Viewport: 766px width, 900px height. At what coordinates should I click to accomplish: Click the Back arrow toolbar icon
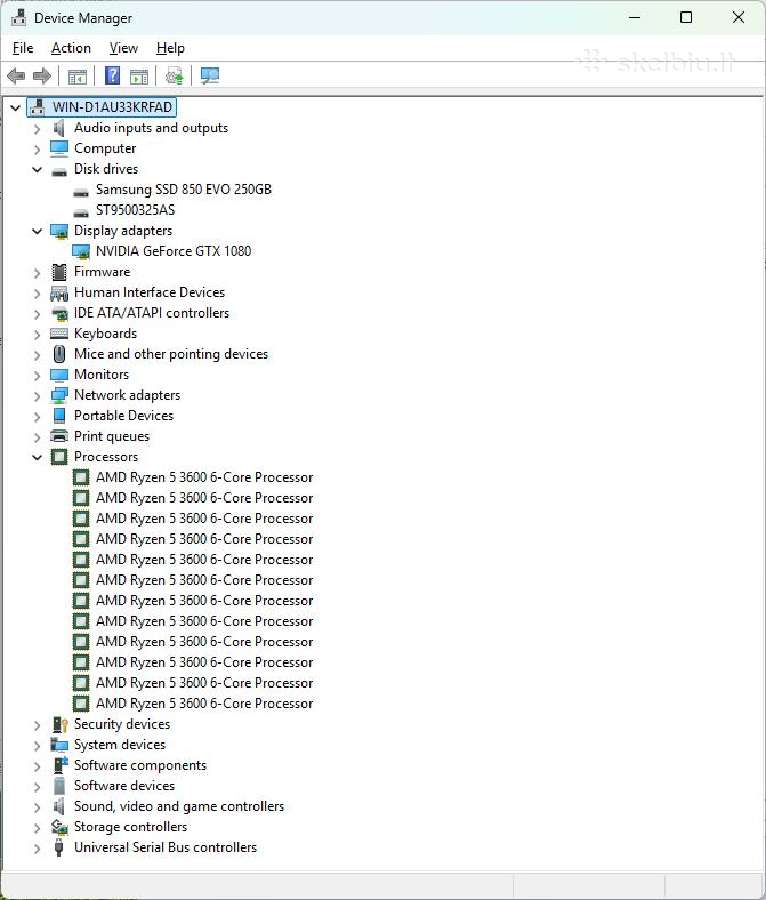pos(16,76)
